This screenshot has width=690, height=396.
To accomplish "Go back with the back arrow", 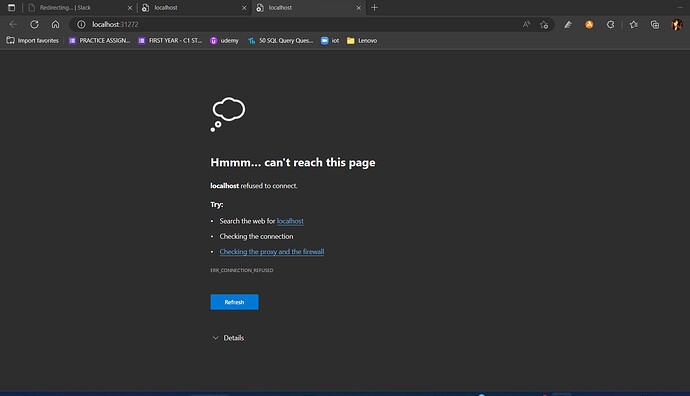I will click(x=13, y=24).
